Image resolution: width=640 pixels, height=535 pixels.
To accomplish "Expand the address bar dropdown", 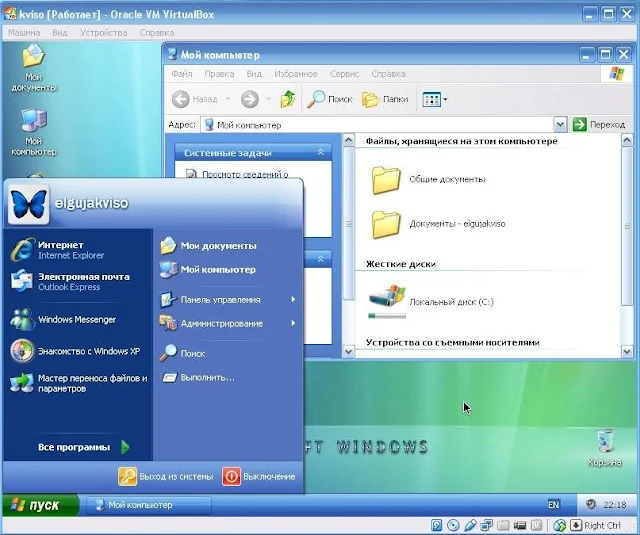I will point(560,125).
